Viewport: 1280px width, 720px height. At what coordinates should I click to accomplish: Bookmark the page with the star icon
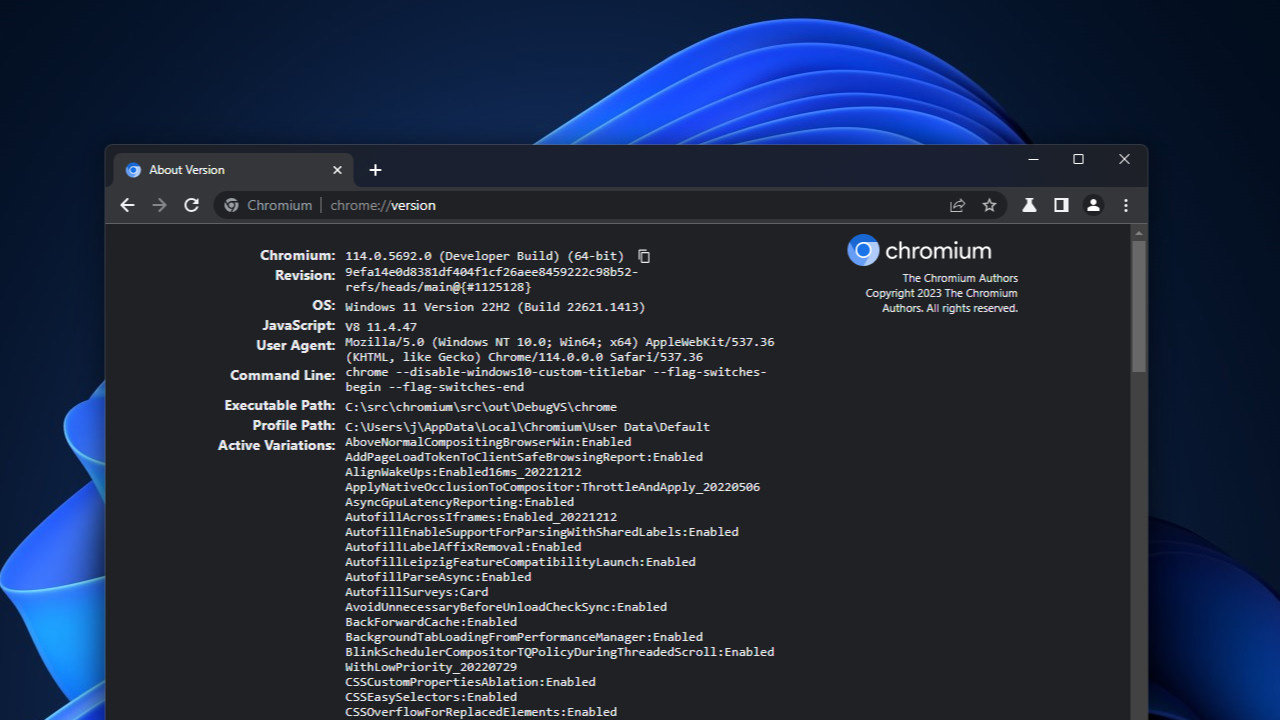tap(989, 205)
